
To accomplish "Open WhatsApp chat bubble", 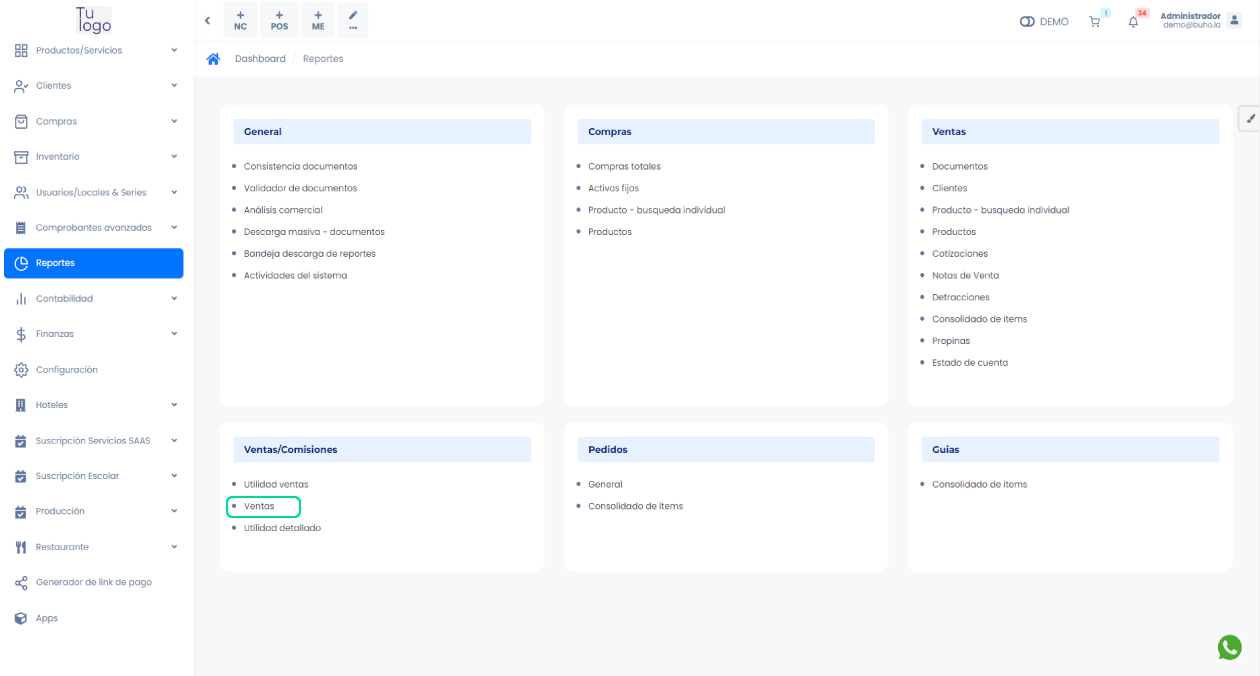I will point(1229,647).
